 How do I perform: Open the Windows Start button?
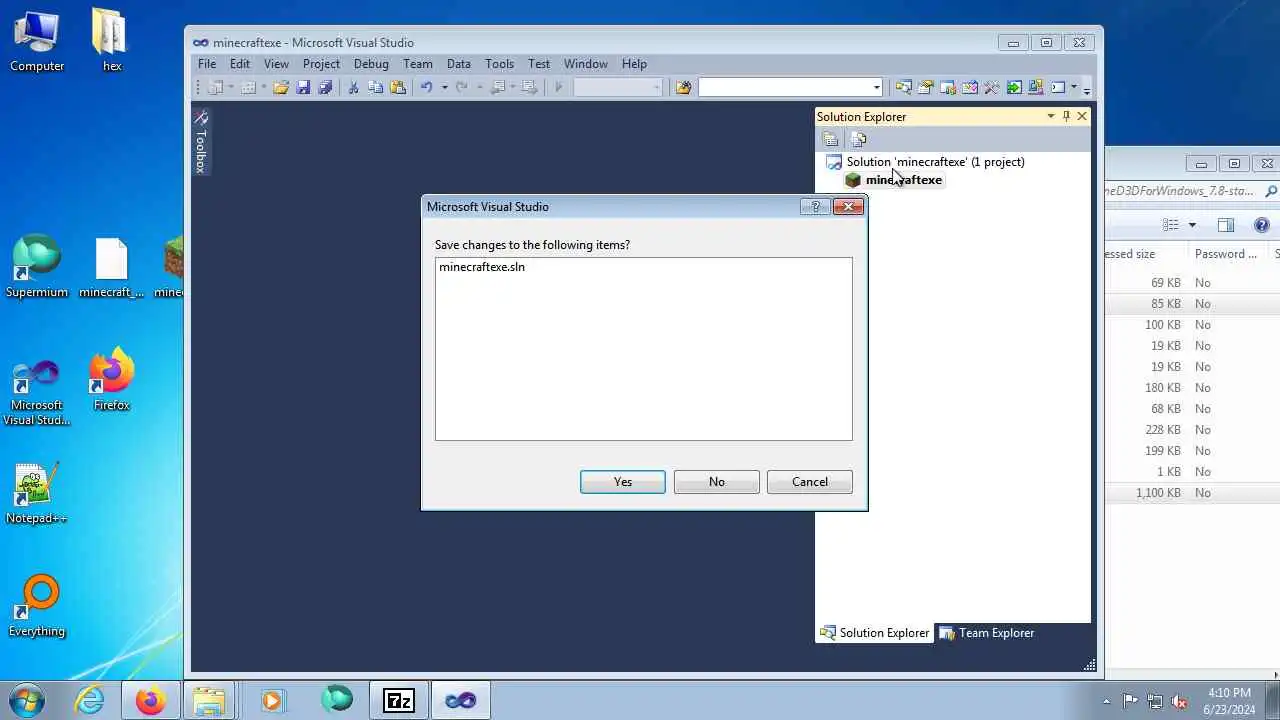point(26,700)
